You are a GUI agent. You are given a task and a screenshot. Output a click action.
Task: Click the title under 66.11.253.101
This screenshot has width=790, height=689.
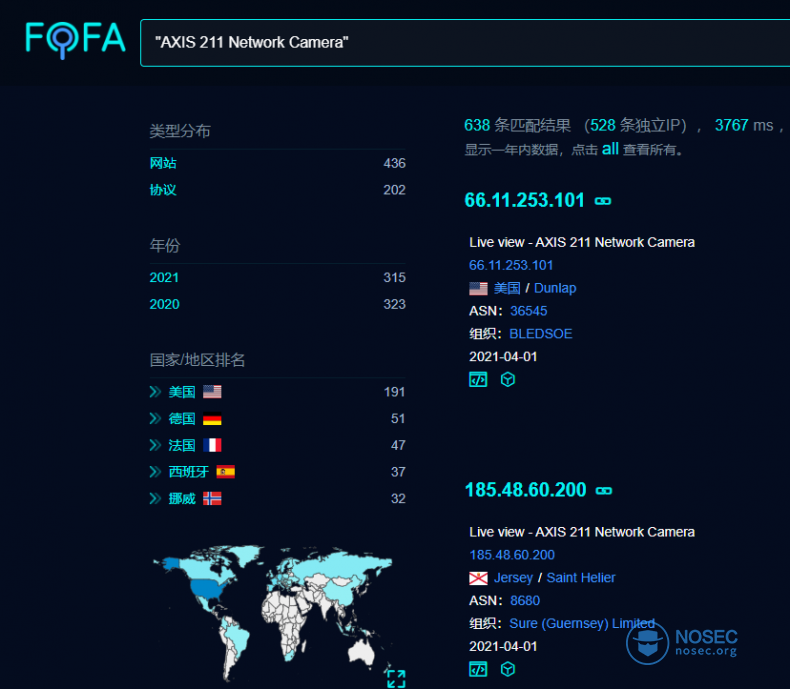click(582, 242)
